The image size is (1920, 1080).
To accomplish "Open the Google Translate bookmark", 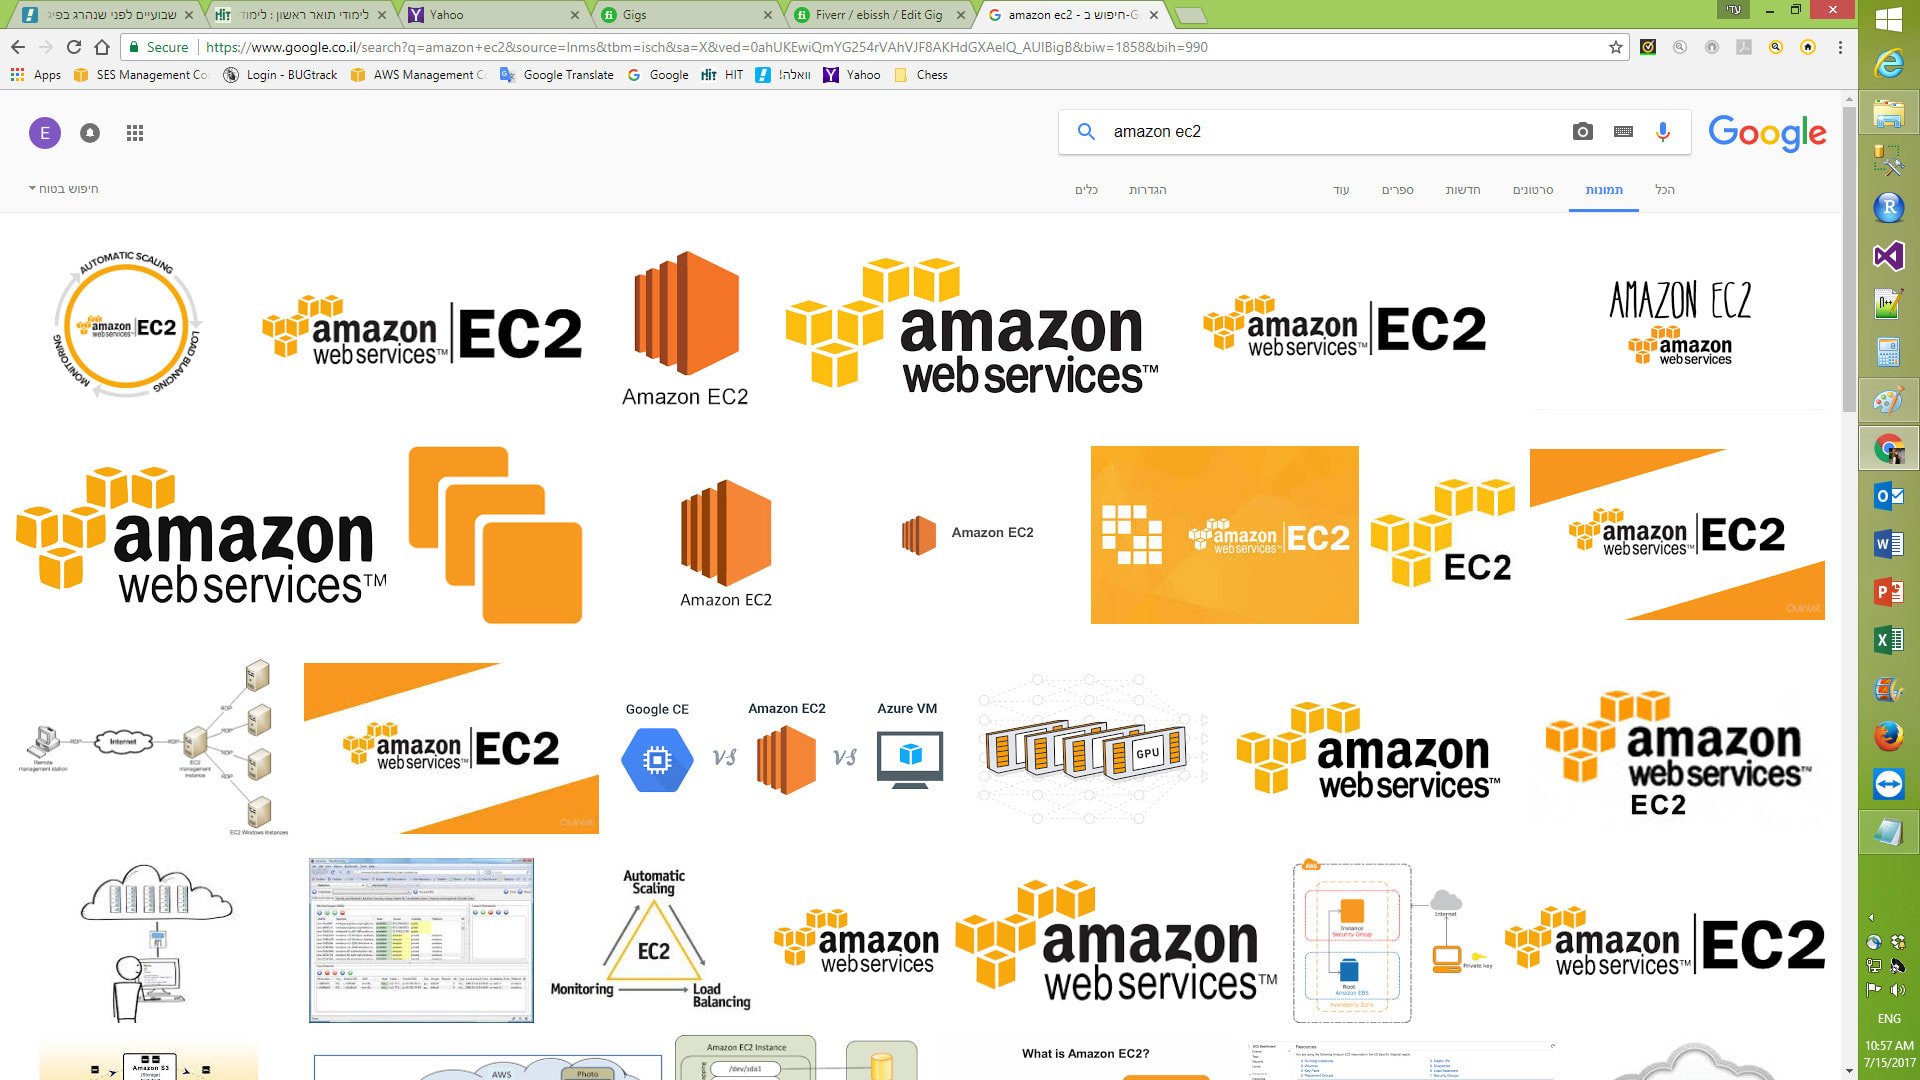I will 557,75.
